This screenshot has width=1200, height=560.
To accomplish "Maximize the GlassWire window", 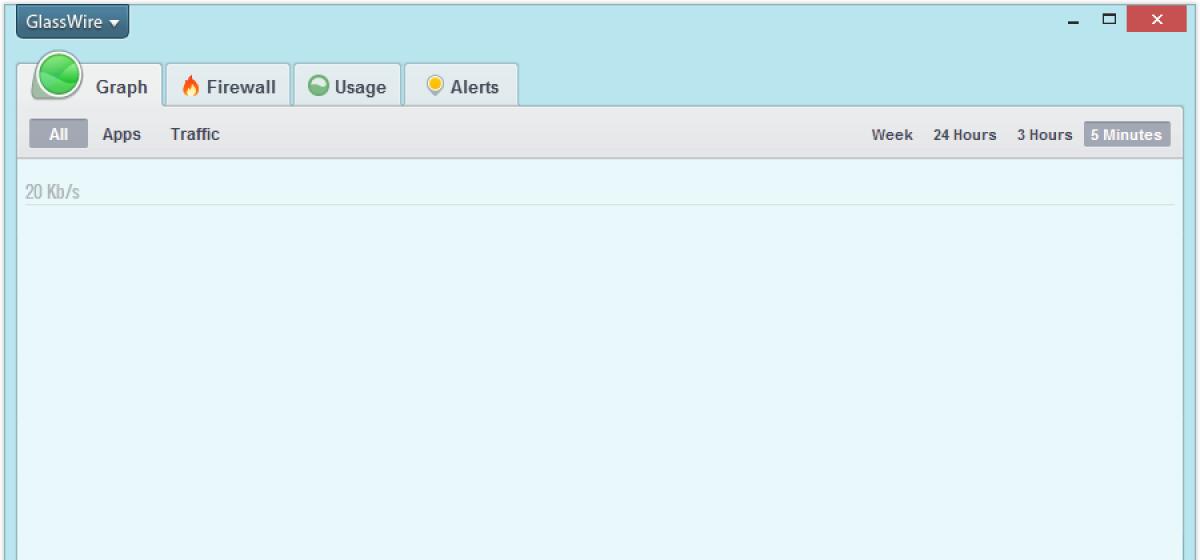I will (x=1109, y=19).
